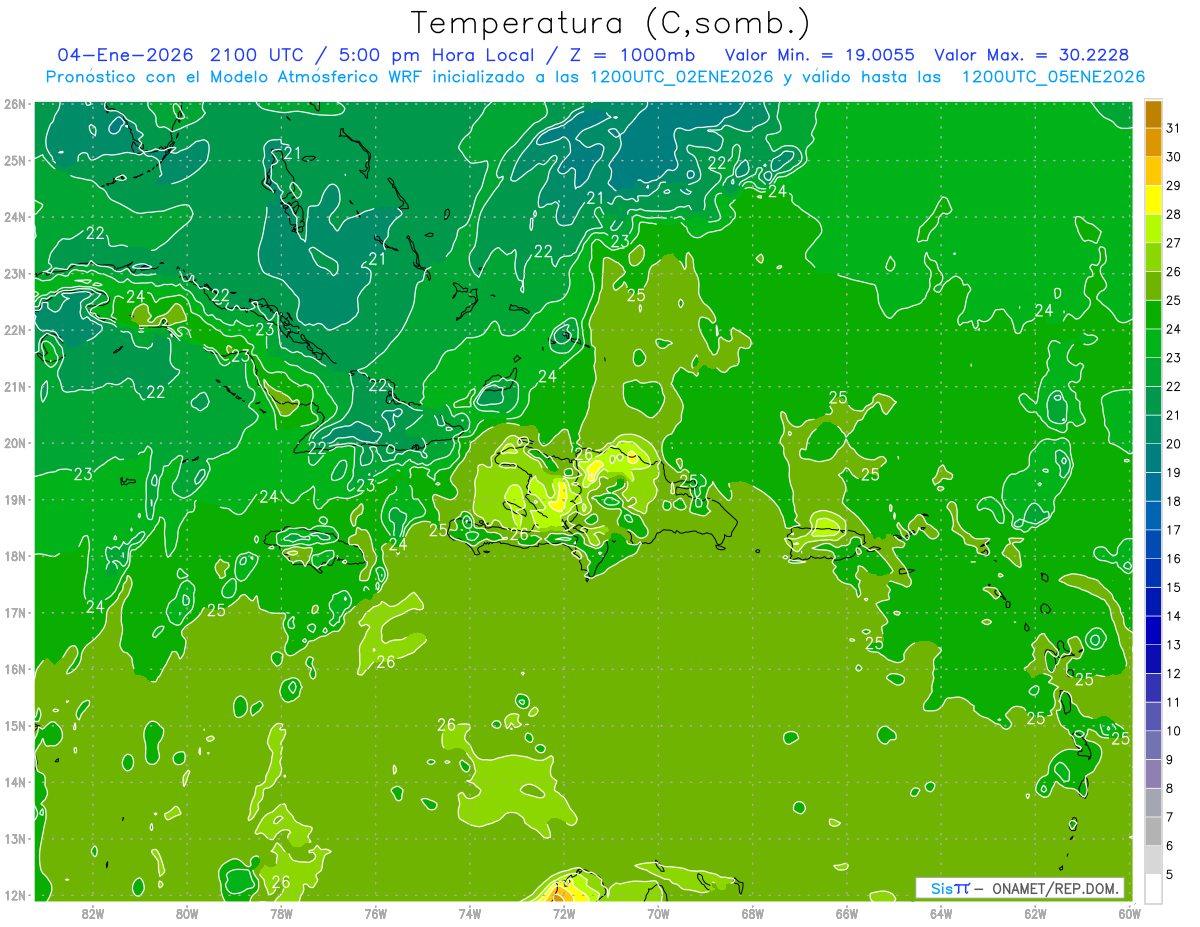Screen dimensions: 1200x927
Task: Click the 78W longitude axis label
Action: coord(281,913)
